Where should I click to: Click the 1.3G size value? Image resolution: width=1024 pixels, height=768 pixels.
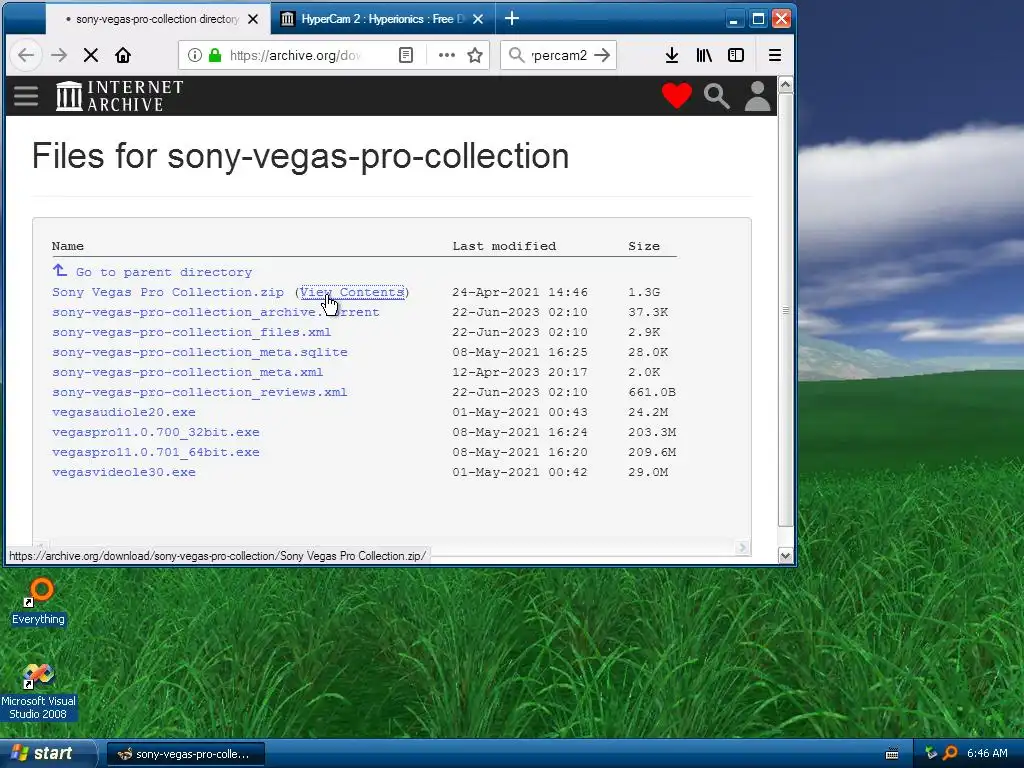coord(644,292)
